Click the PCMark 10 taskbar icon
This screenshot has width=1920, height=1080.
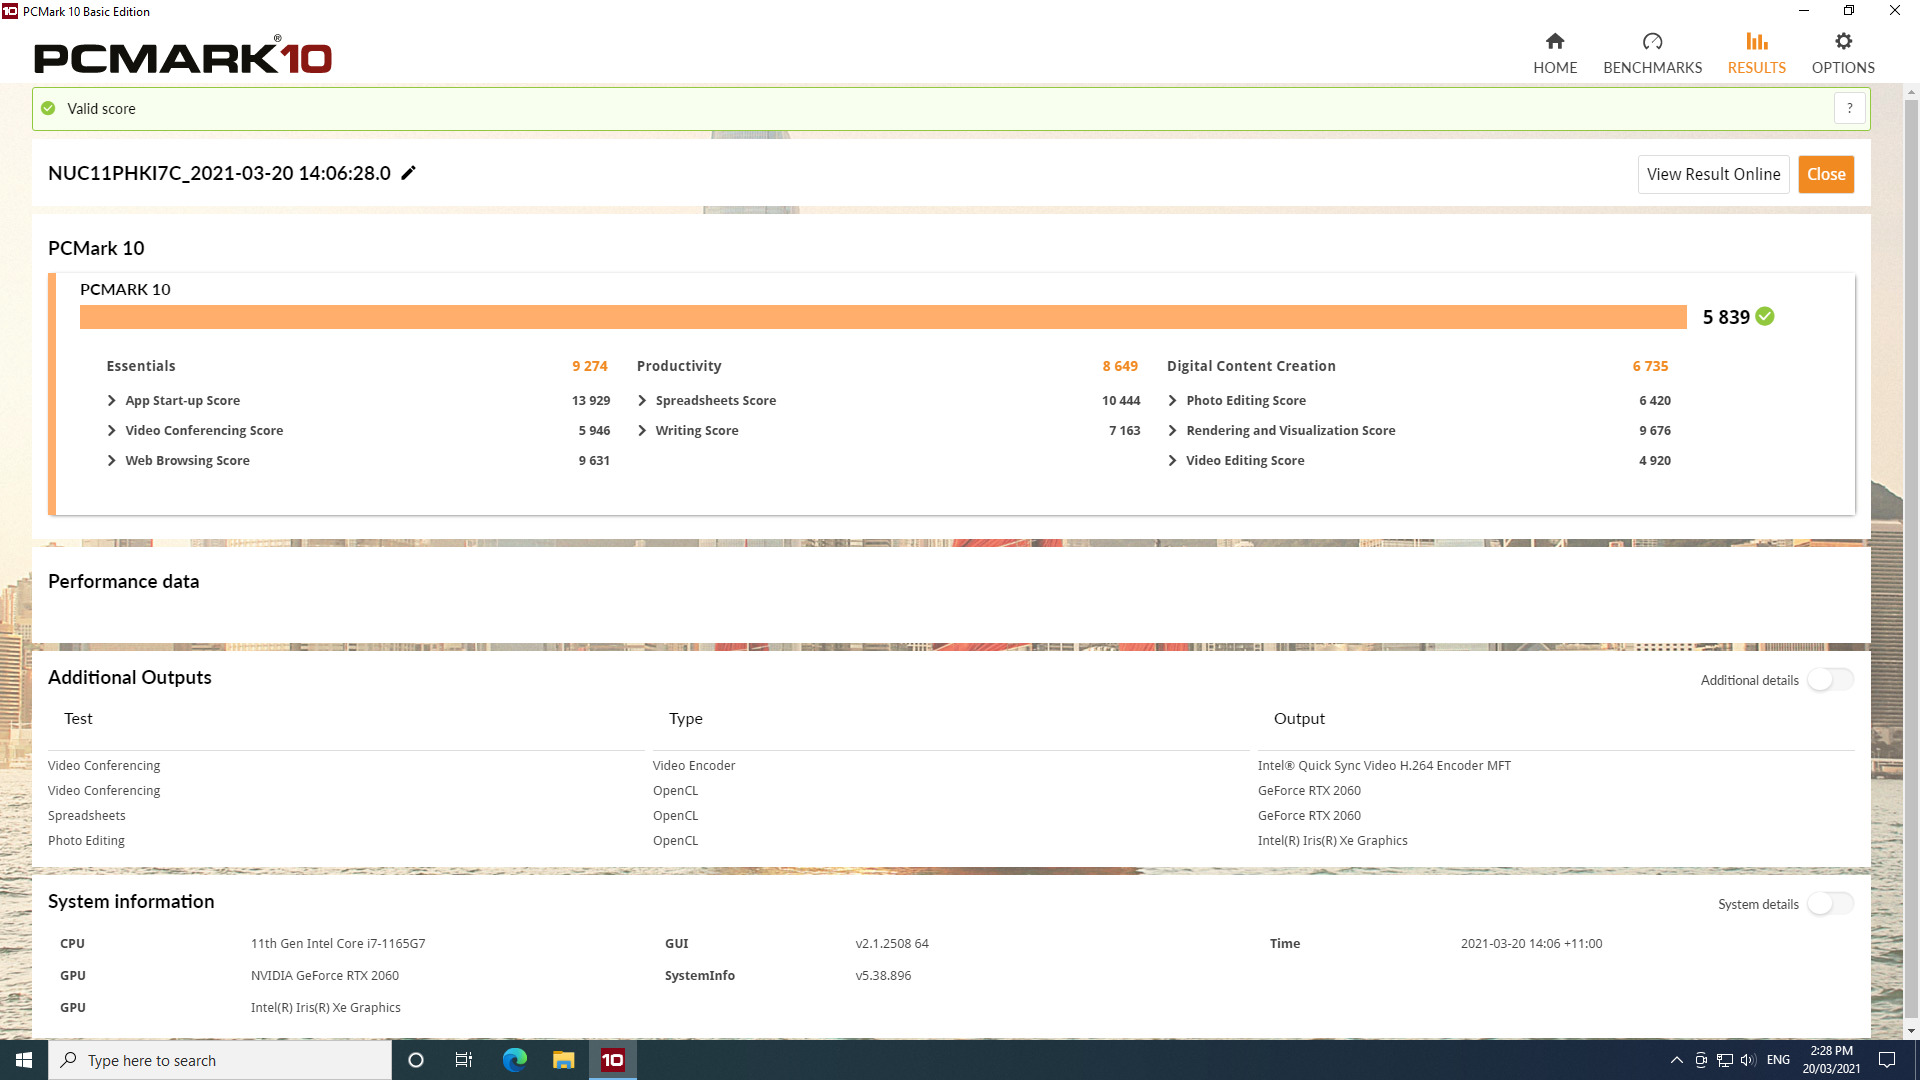click(x=612, y=1060)
